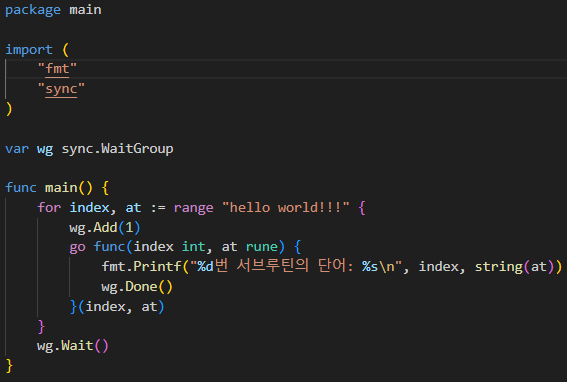Click "fmt.Printf" in the goroutine body
567x382 pixels.
click(x=141, y=267)
